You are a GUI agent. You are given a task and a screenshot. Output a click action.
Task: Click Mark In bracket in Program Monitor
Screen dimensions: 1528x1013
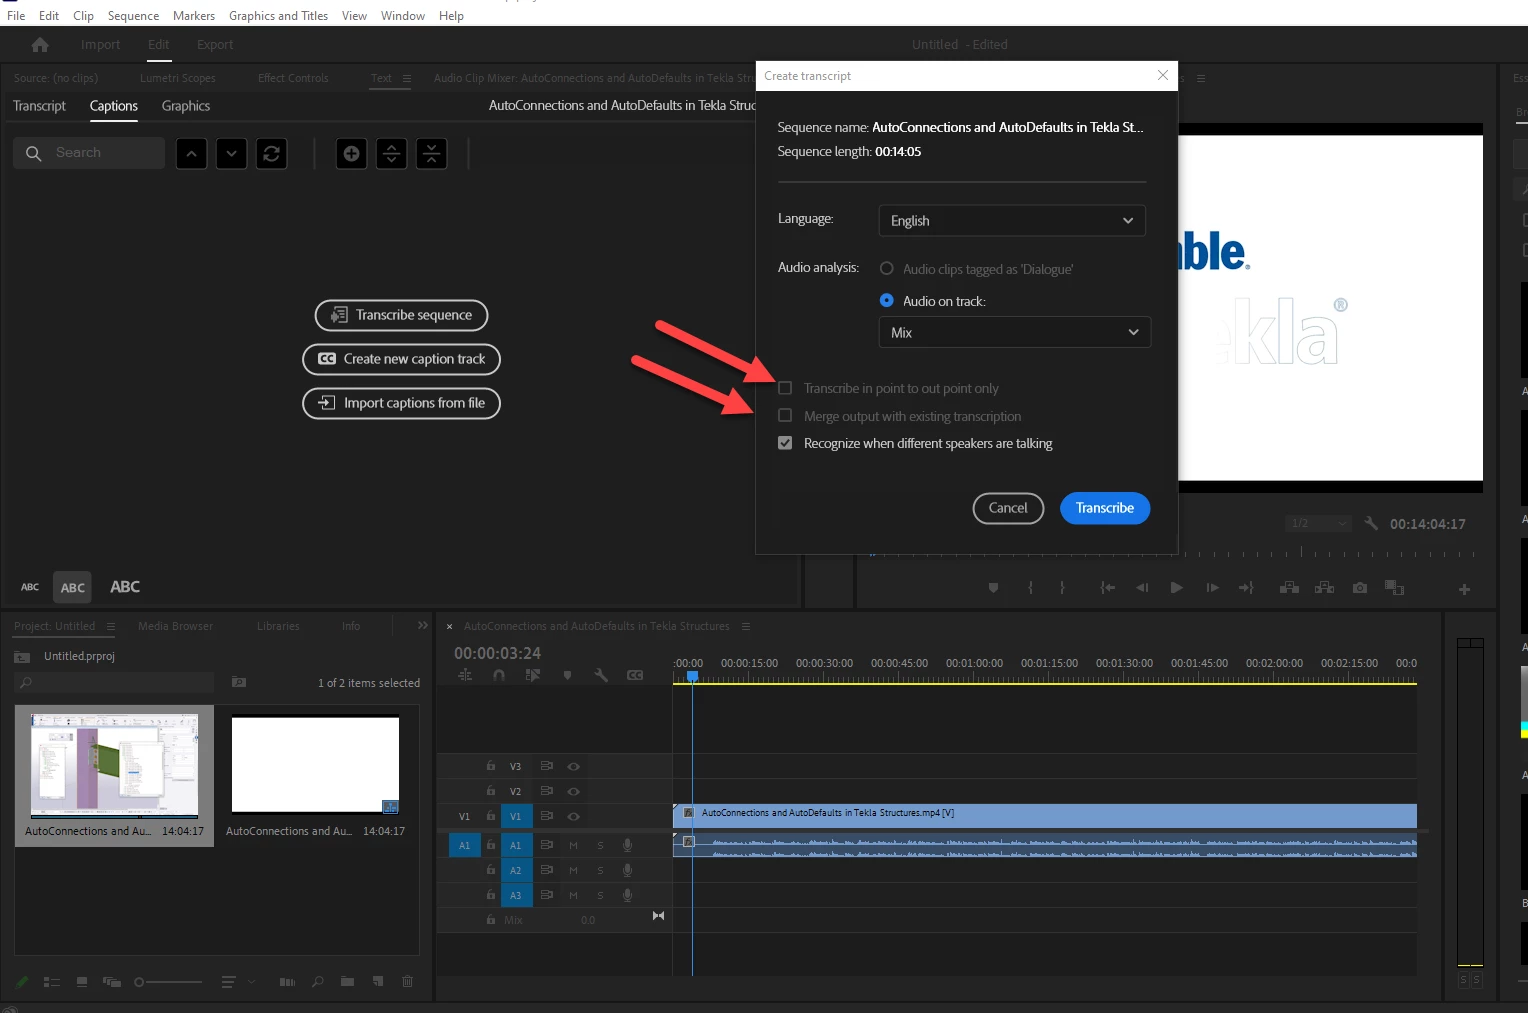click(x=1030, y=588)
